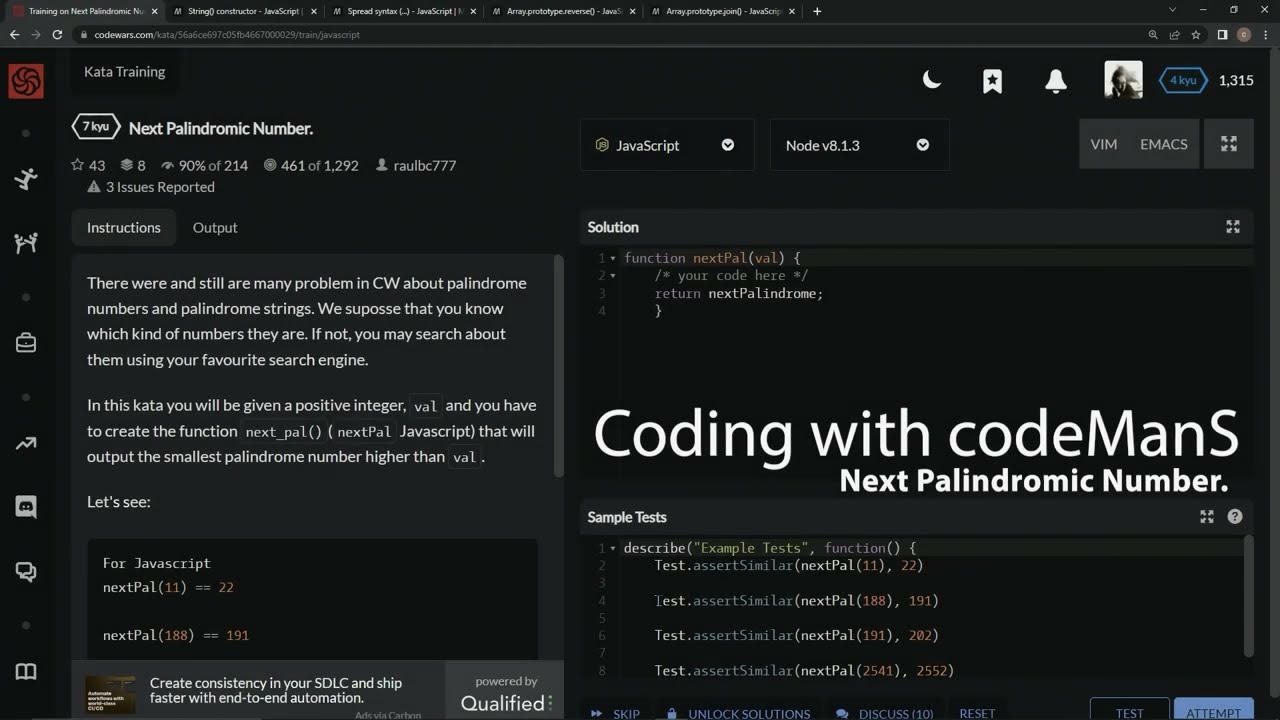Open a new browser tab
Image resolution: width=1280 pixels, height=720 pixels.
[817, 11]
